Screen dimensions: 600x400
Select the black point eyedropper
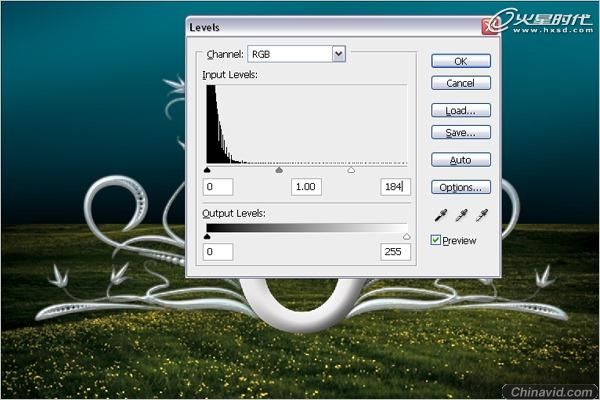(441, 215)
